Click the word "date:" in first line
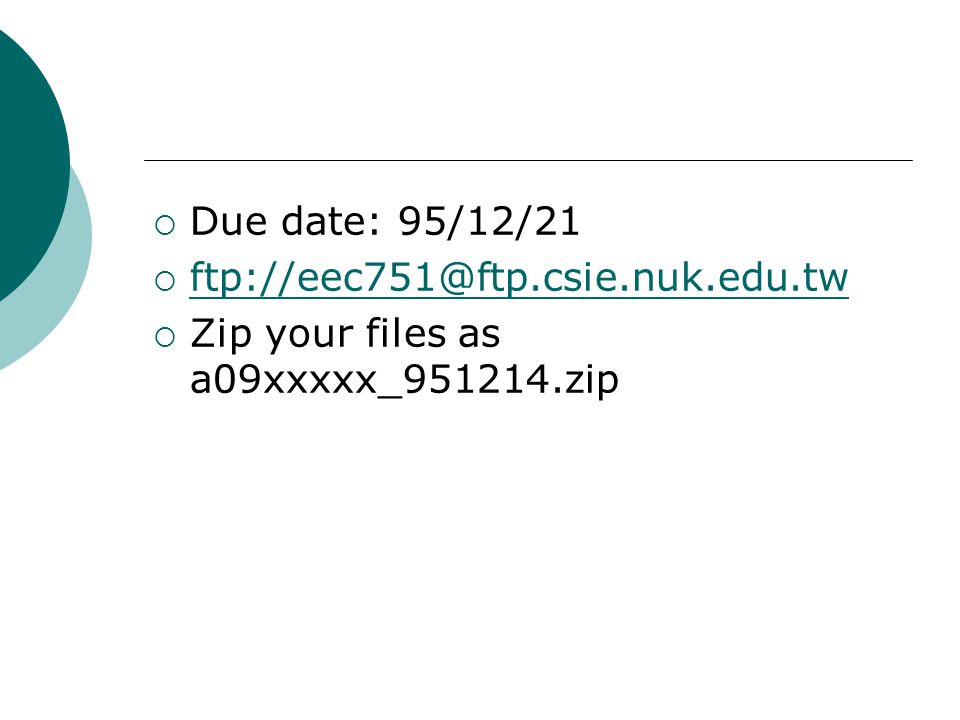The height and width of the screenshot is (720, 960). [331, 221]
